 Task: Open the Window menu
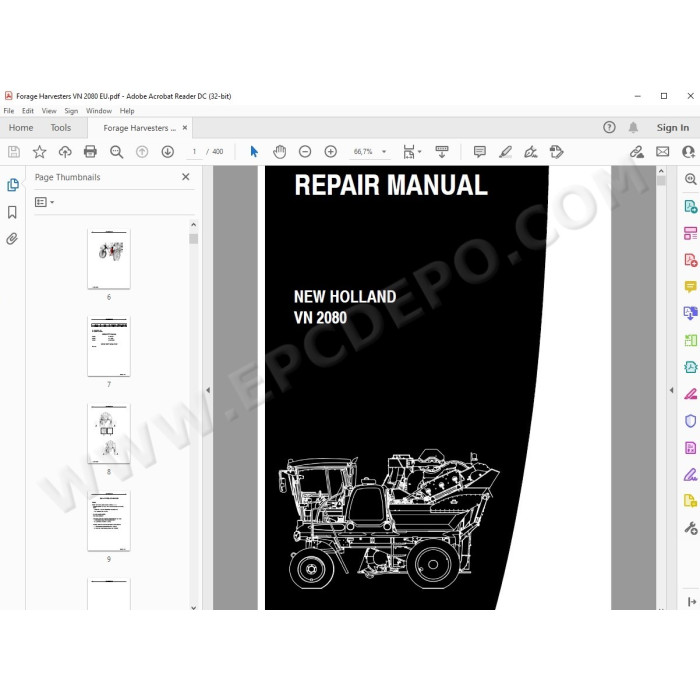pos(99,111)
